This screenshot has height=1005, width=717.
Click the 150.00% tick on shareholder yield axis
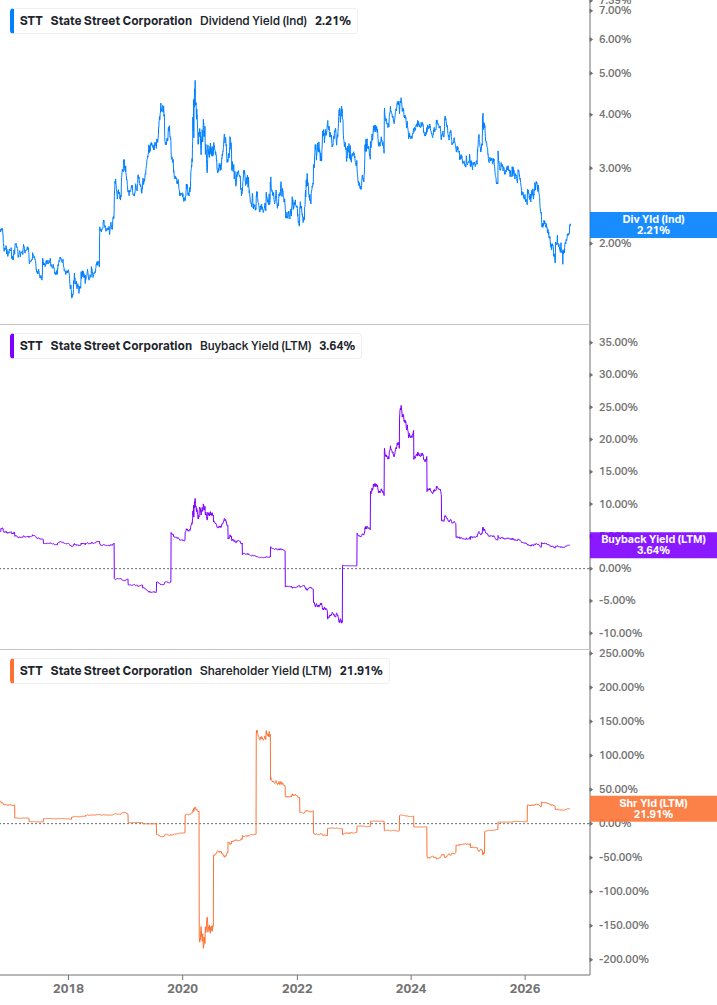(x=622, y=722)
